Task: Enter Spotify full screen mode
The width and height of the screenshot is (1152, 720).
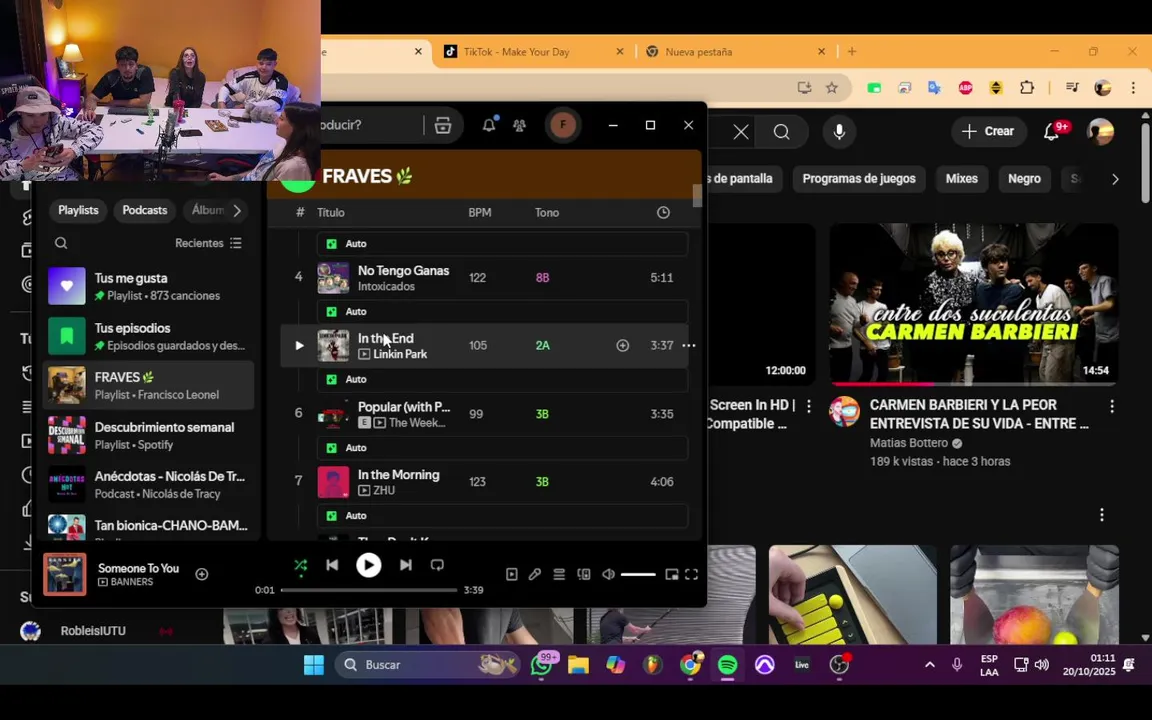Action: pos(691,575)
